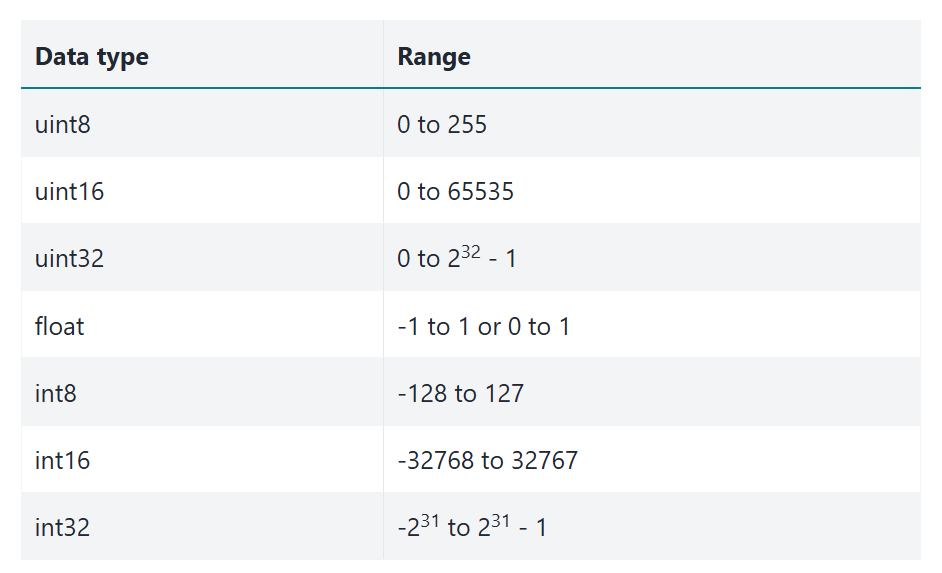Viewport: 942px width, 573px height.
Task: Click the float data type cell
Action: pos(60,326)
